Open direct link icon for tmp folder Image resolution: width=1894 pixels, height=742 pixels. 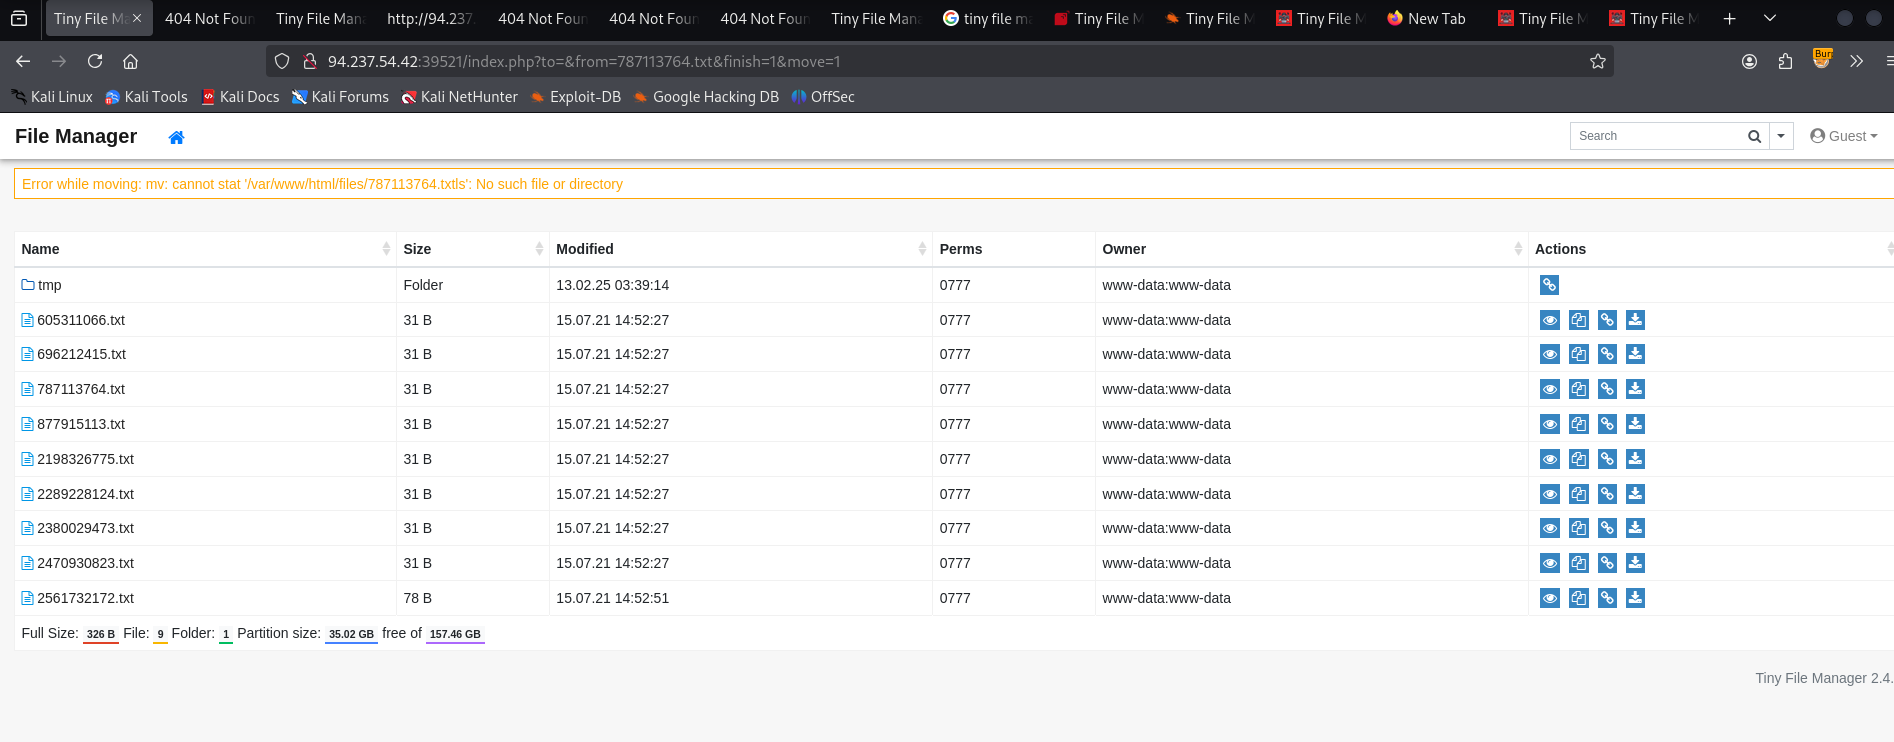[1549, 285]
